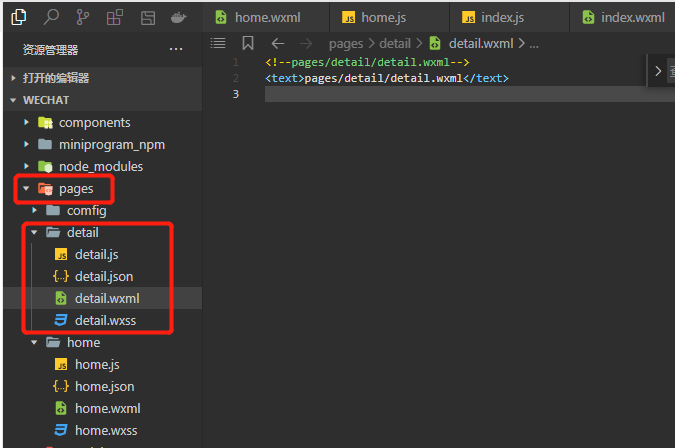Open the explorer panel more actions ellipsis
Screen dimensions: 675x448
pyautogui.click(x=176, y=49)
